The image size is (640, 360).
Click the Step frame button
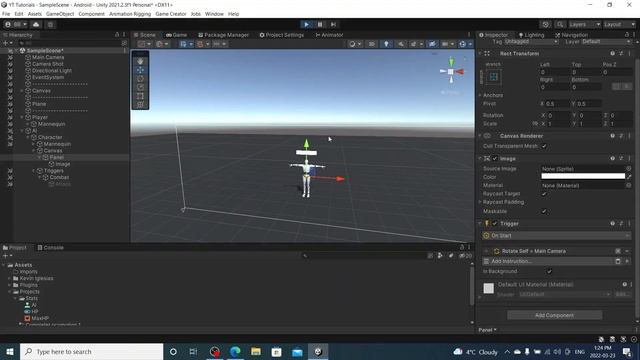coord(333,24)
